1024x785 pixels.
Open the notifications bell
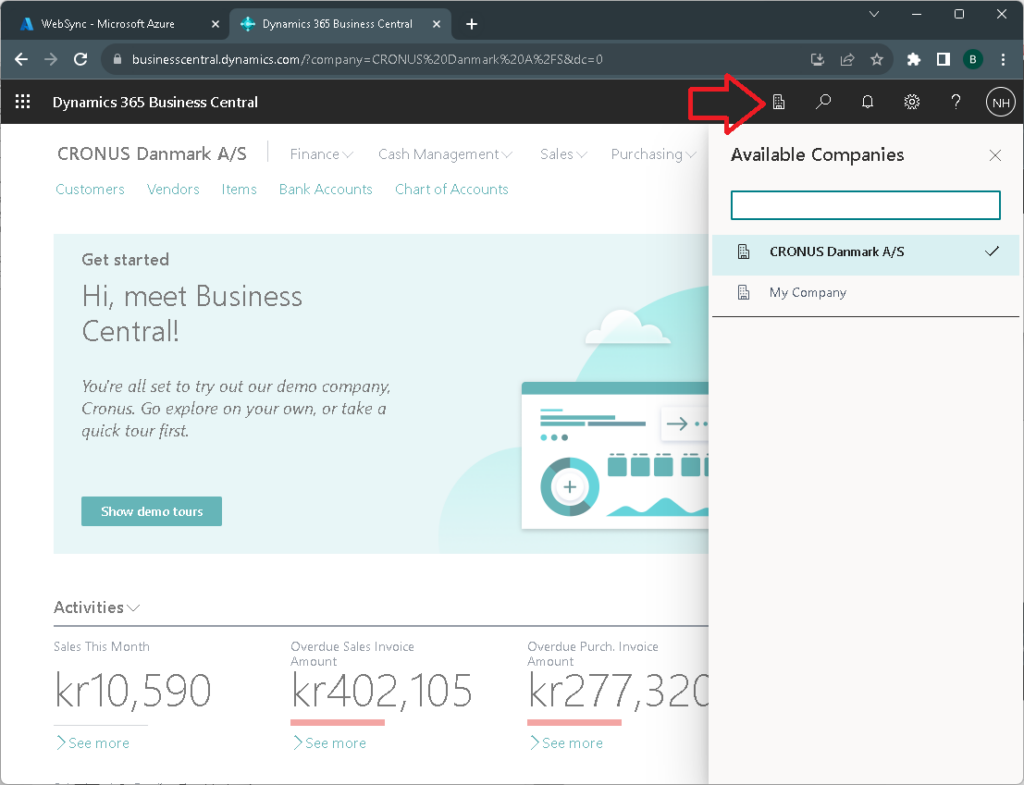(867, 102)
